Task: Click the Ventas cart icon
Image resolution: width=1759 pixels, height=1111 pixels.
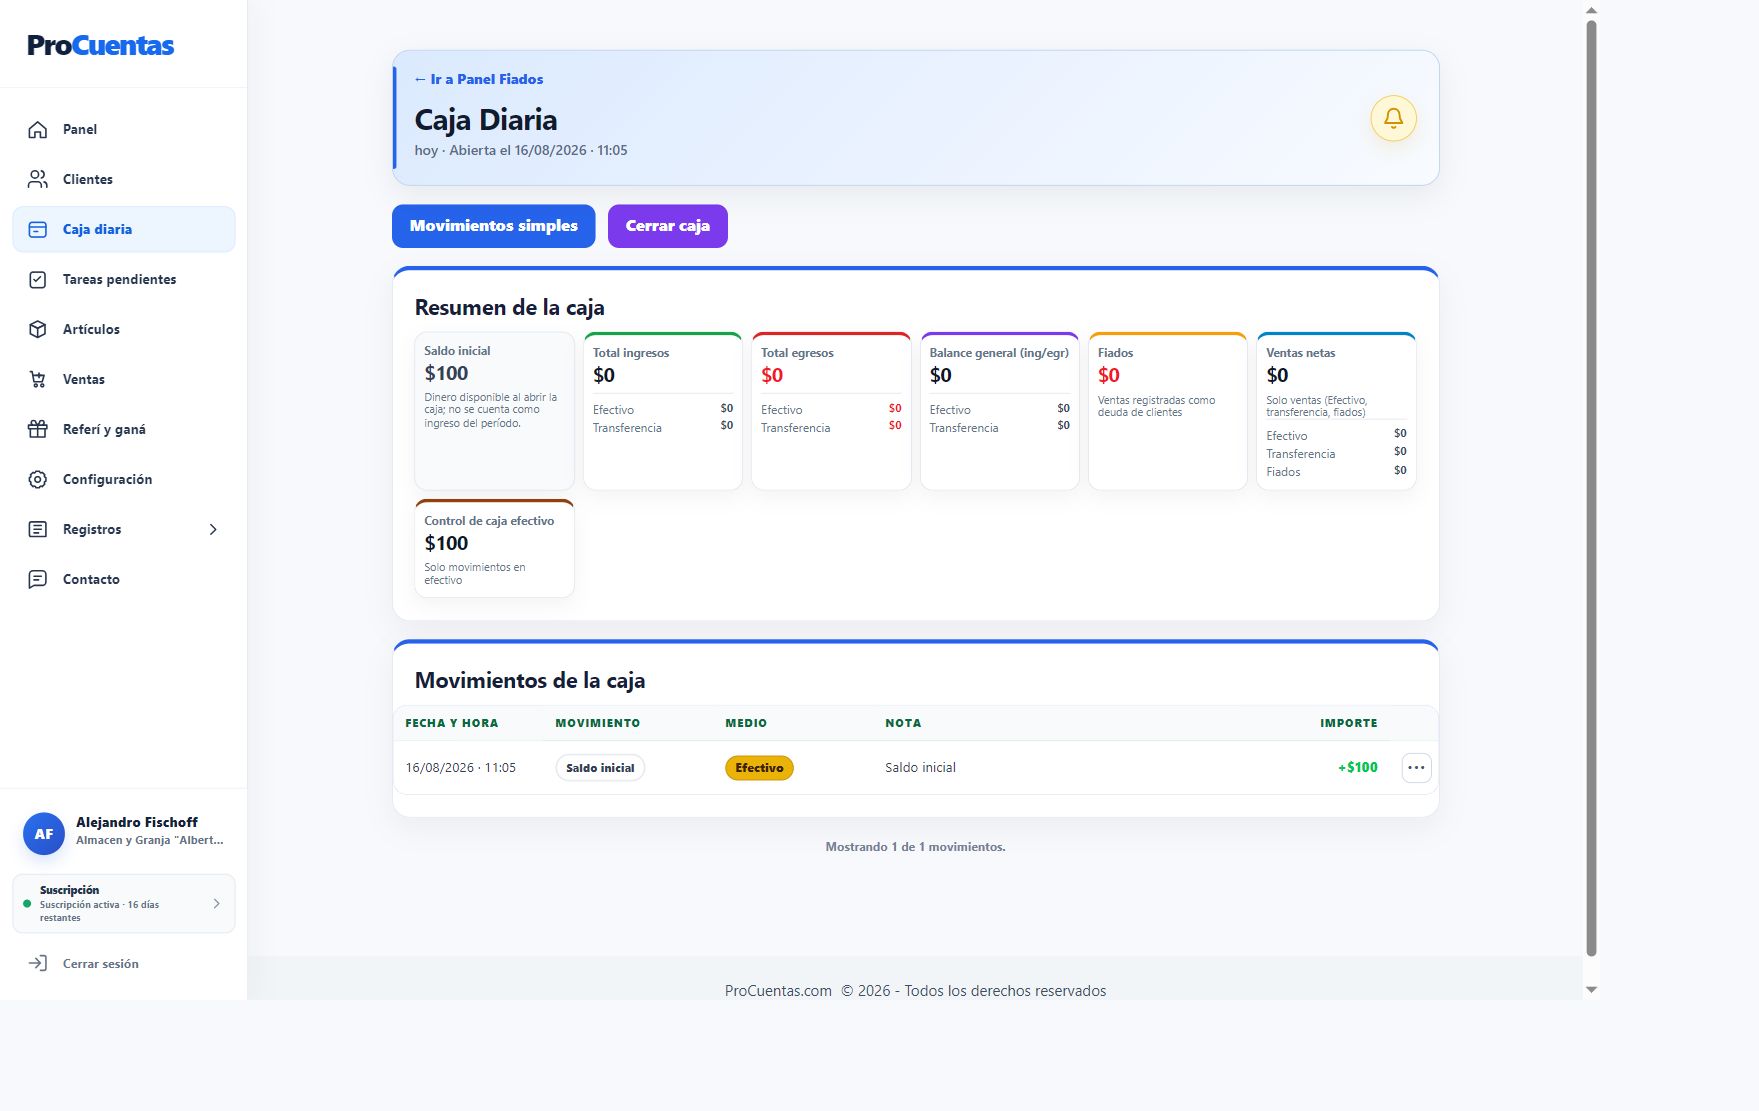Action: [x=38, y=379]
